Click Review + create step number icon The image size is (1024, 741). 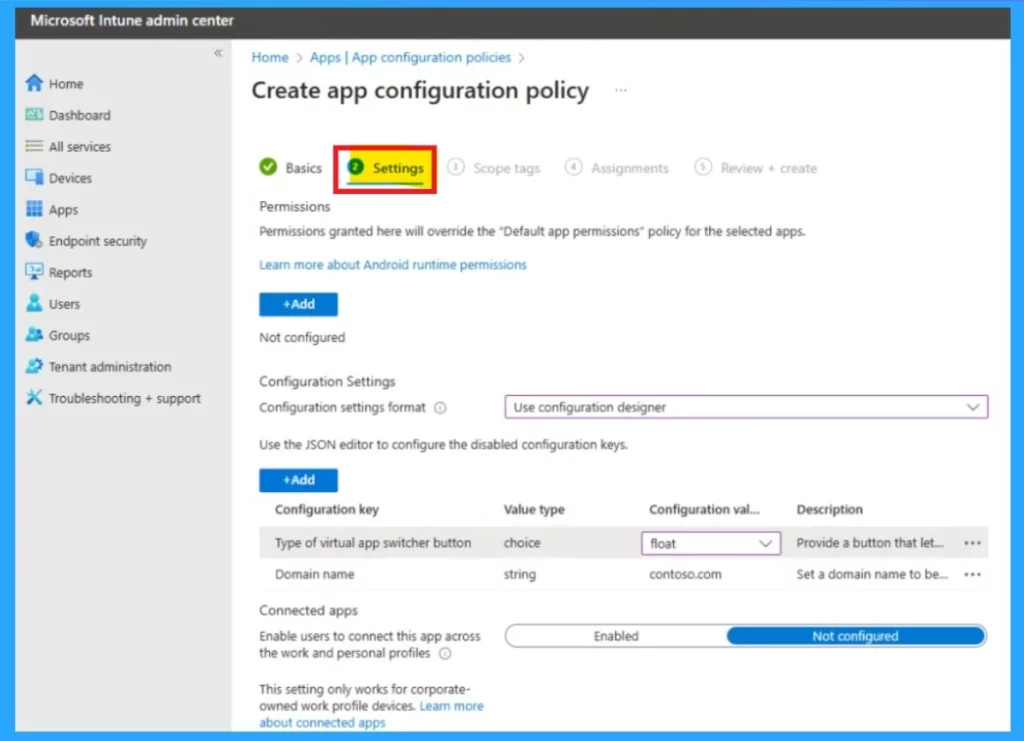(703, 167)
